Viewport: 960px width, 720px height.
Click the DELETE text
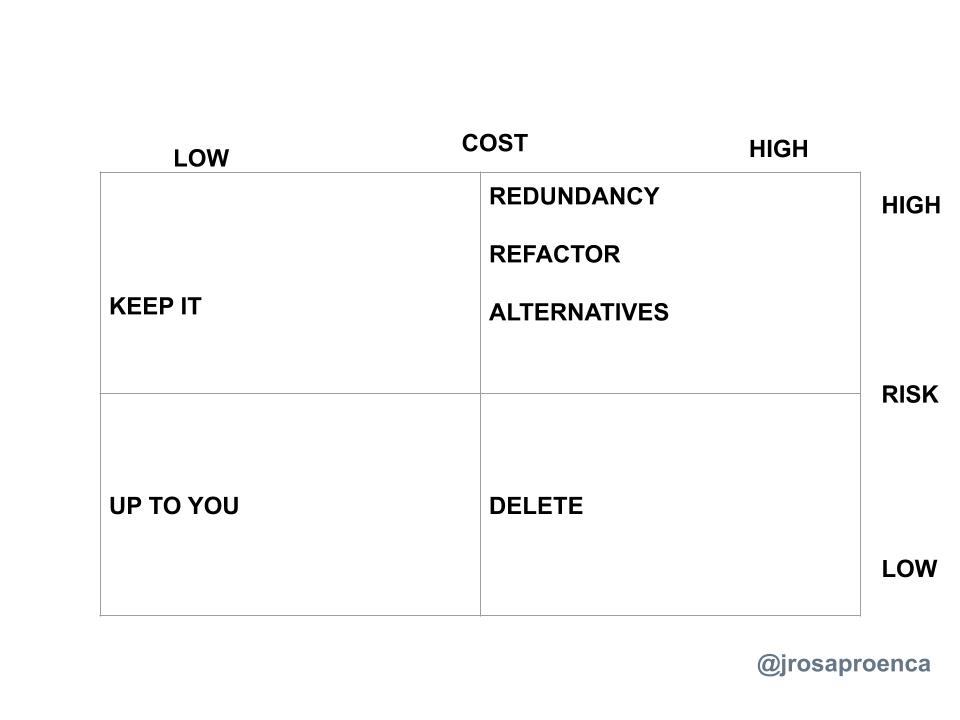tap(536, 506)
